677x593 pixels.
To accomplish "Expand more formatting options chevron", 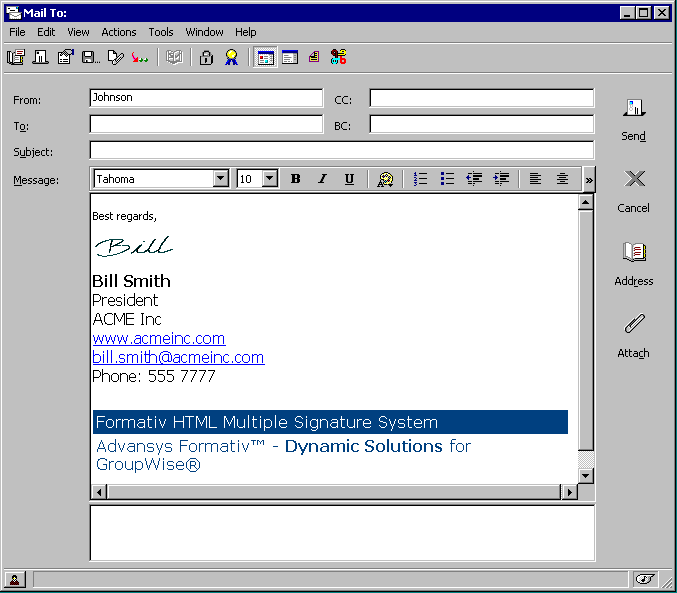I will click(x=589, y=180).
